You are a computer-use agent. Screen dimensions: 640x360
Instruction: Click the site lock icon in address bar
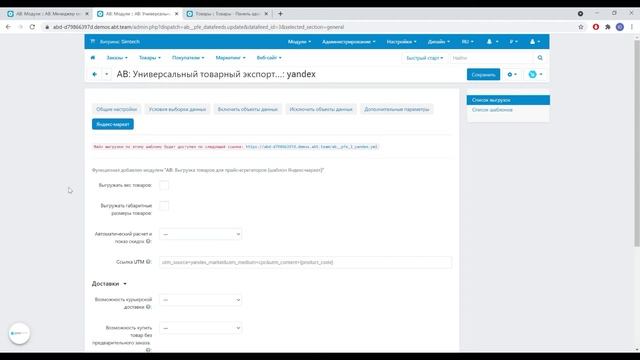[47, 27]
